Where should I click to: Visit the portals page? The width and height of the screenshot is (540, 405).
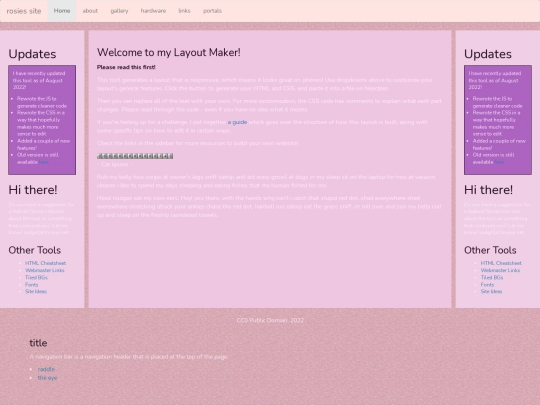click(212, 11)
